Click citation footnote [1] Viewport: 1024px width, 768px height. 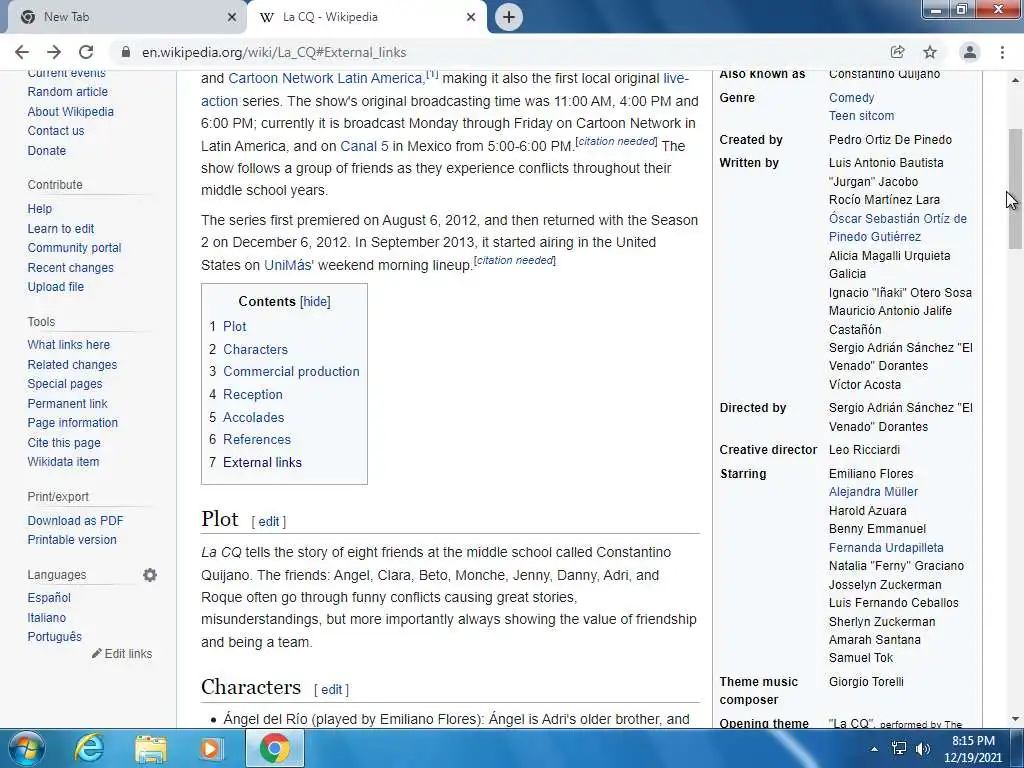coord(432,74)
